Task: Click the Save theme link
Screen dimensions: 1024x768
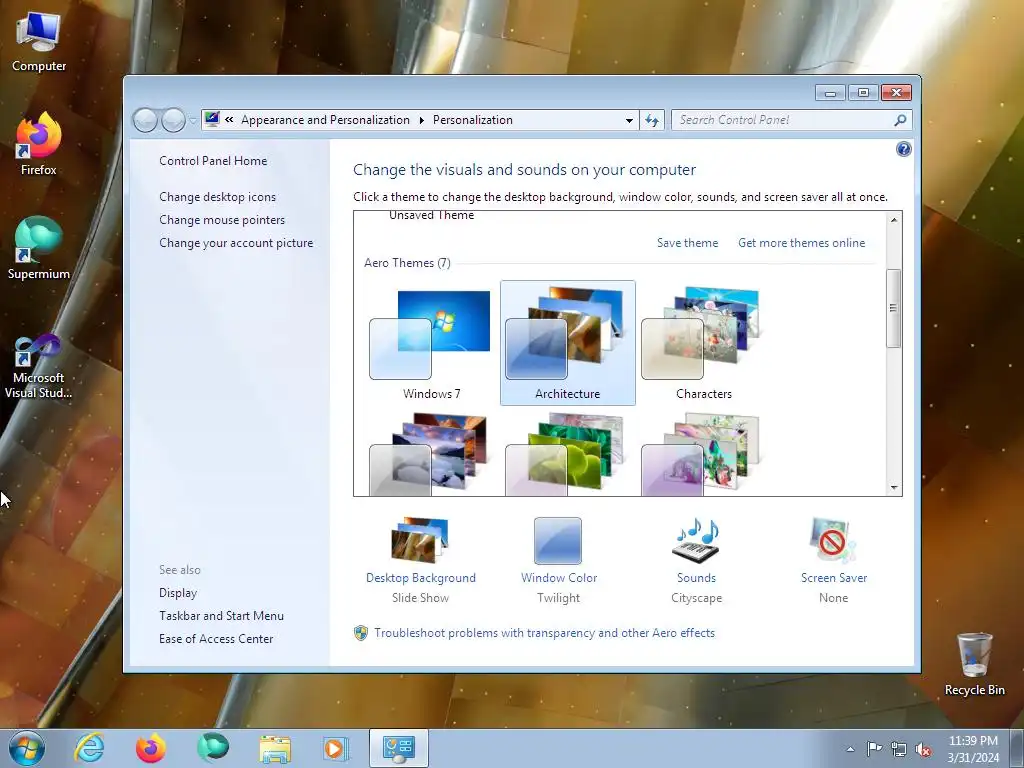Action: pos(687,243)
